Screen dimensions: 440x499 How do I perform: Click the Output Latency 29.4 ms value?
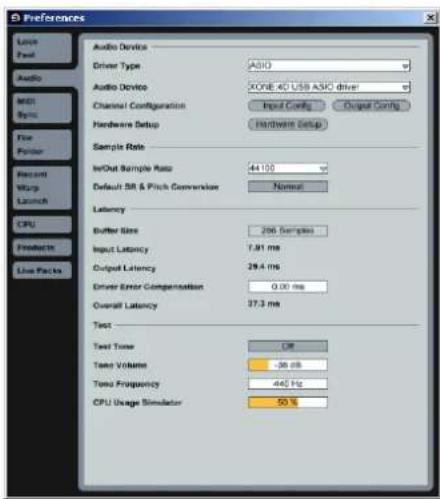pyautogui.click(x=264, y=266)
